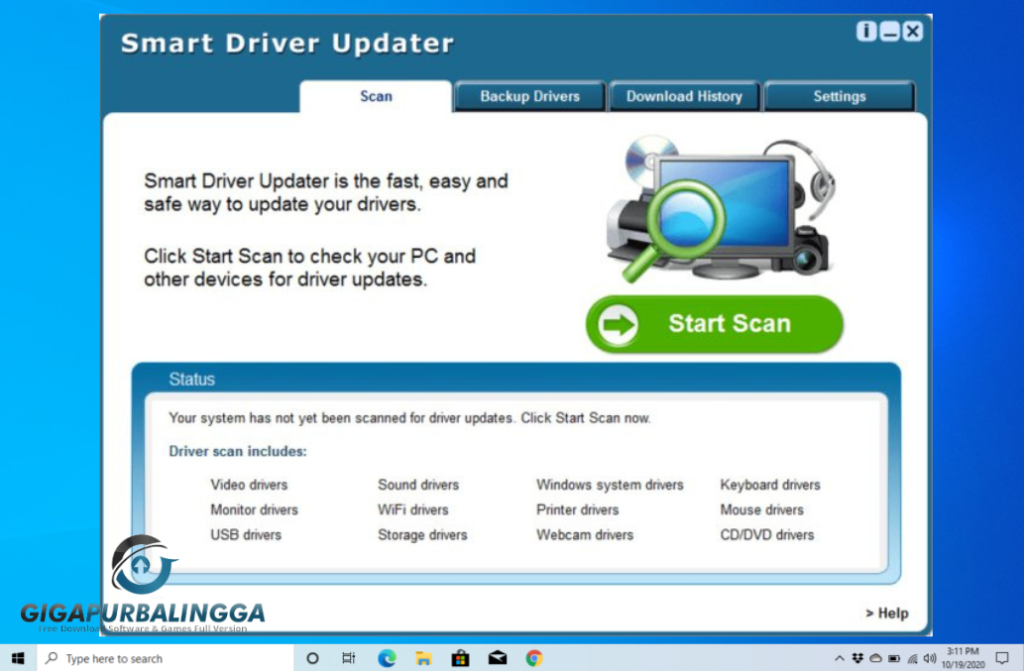Open Microsoft Edge from the taskbar
The image size is (1024, 671).
pos(386,657)
